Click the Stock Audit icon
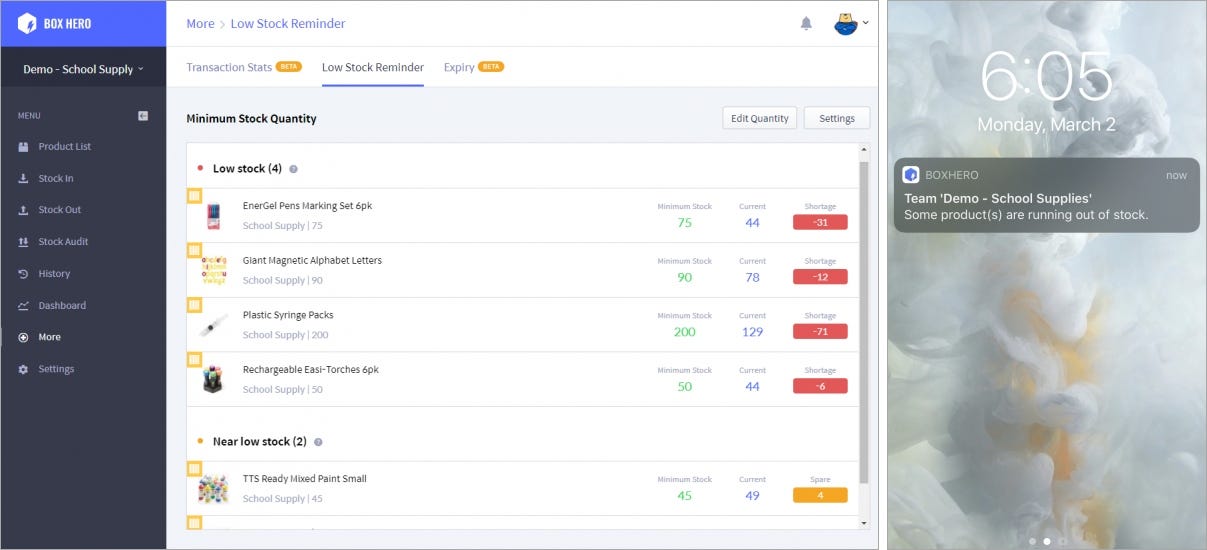The image size is (1207, 550). (x=23, y=242)
